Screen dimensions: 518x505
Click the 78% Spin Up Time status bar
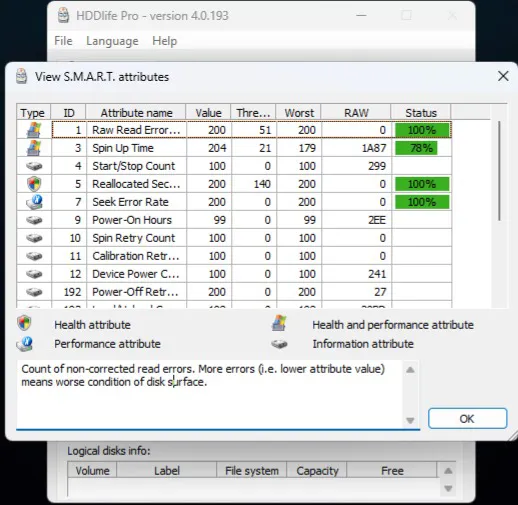click(x=416, y=148)
